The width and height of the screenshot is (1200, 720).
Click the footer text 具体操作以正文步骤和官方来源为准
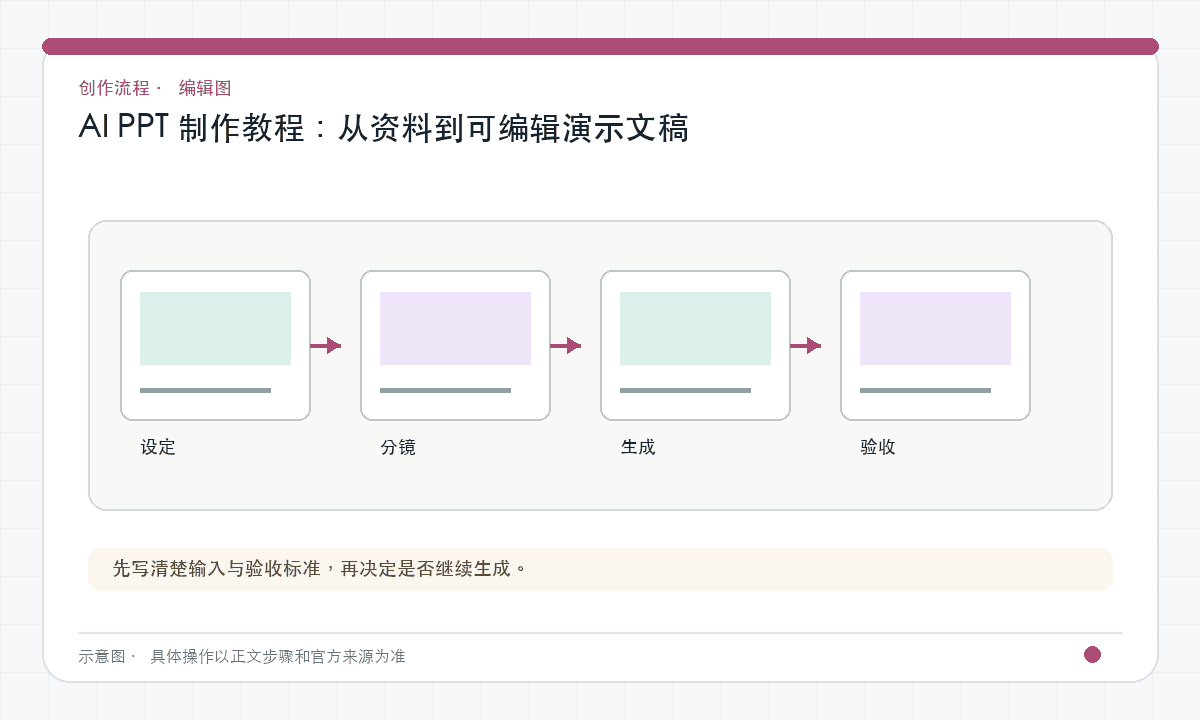[x=278, y=657]
